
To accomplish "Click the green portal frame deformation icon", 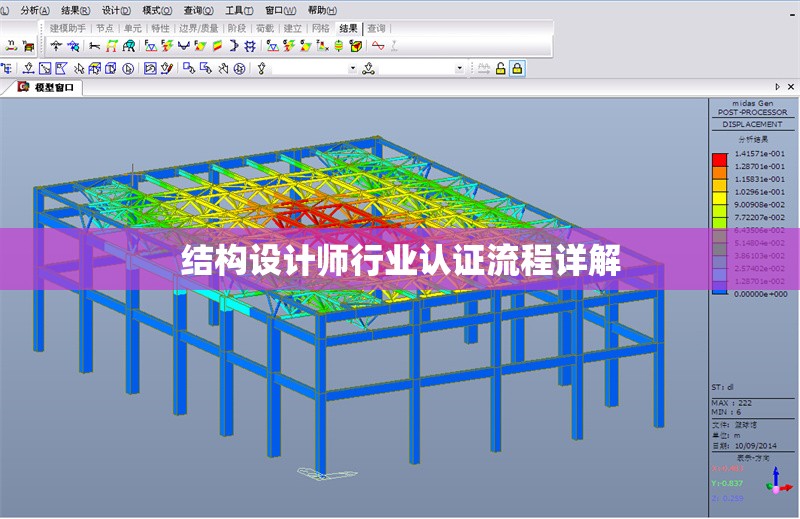I will pyautogui.click(x=113, y=46).
